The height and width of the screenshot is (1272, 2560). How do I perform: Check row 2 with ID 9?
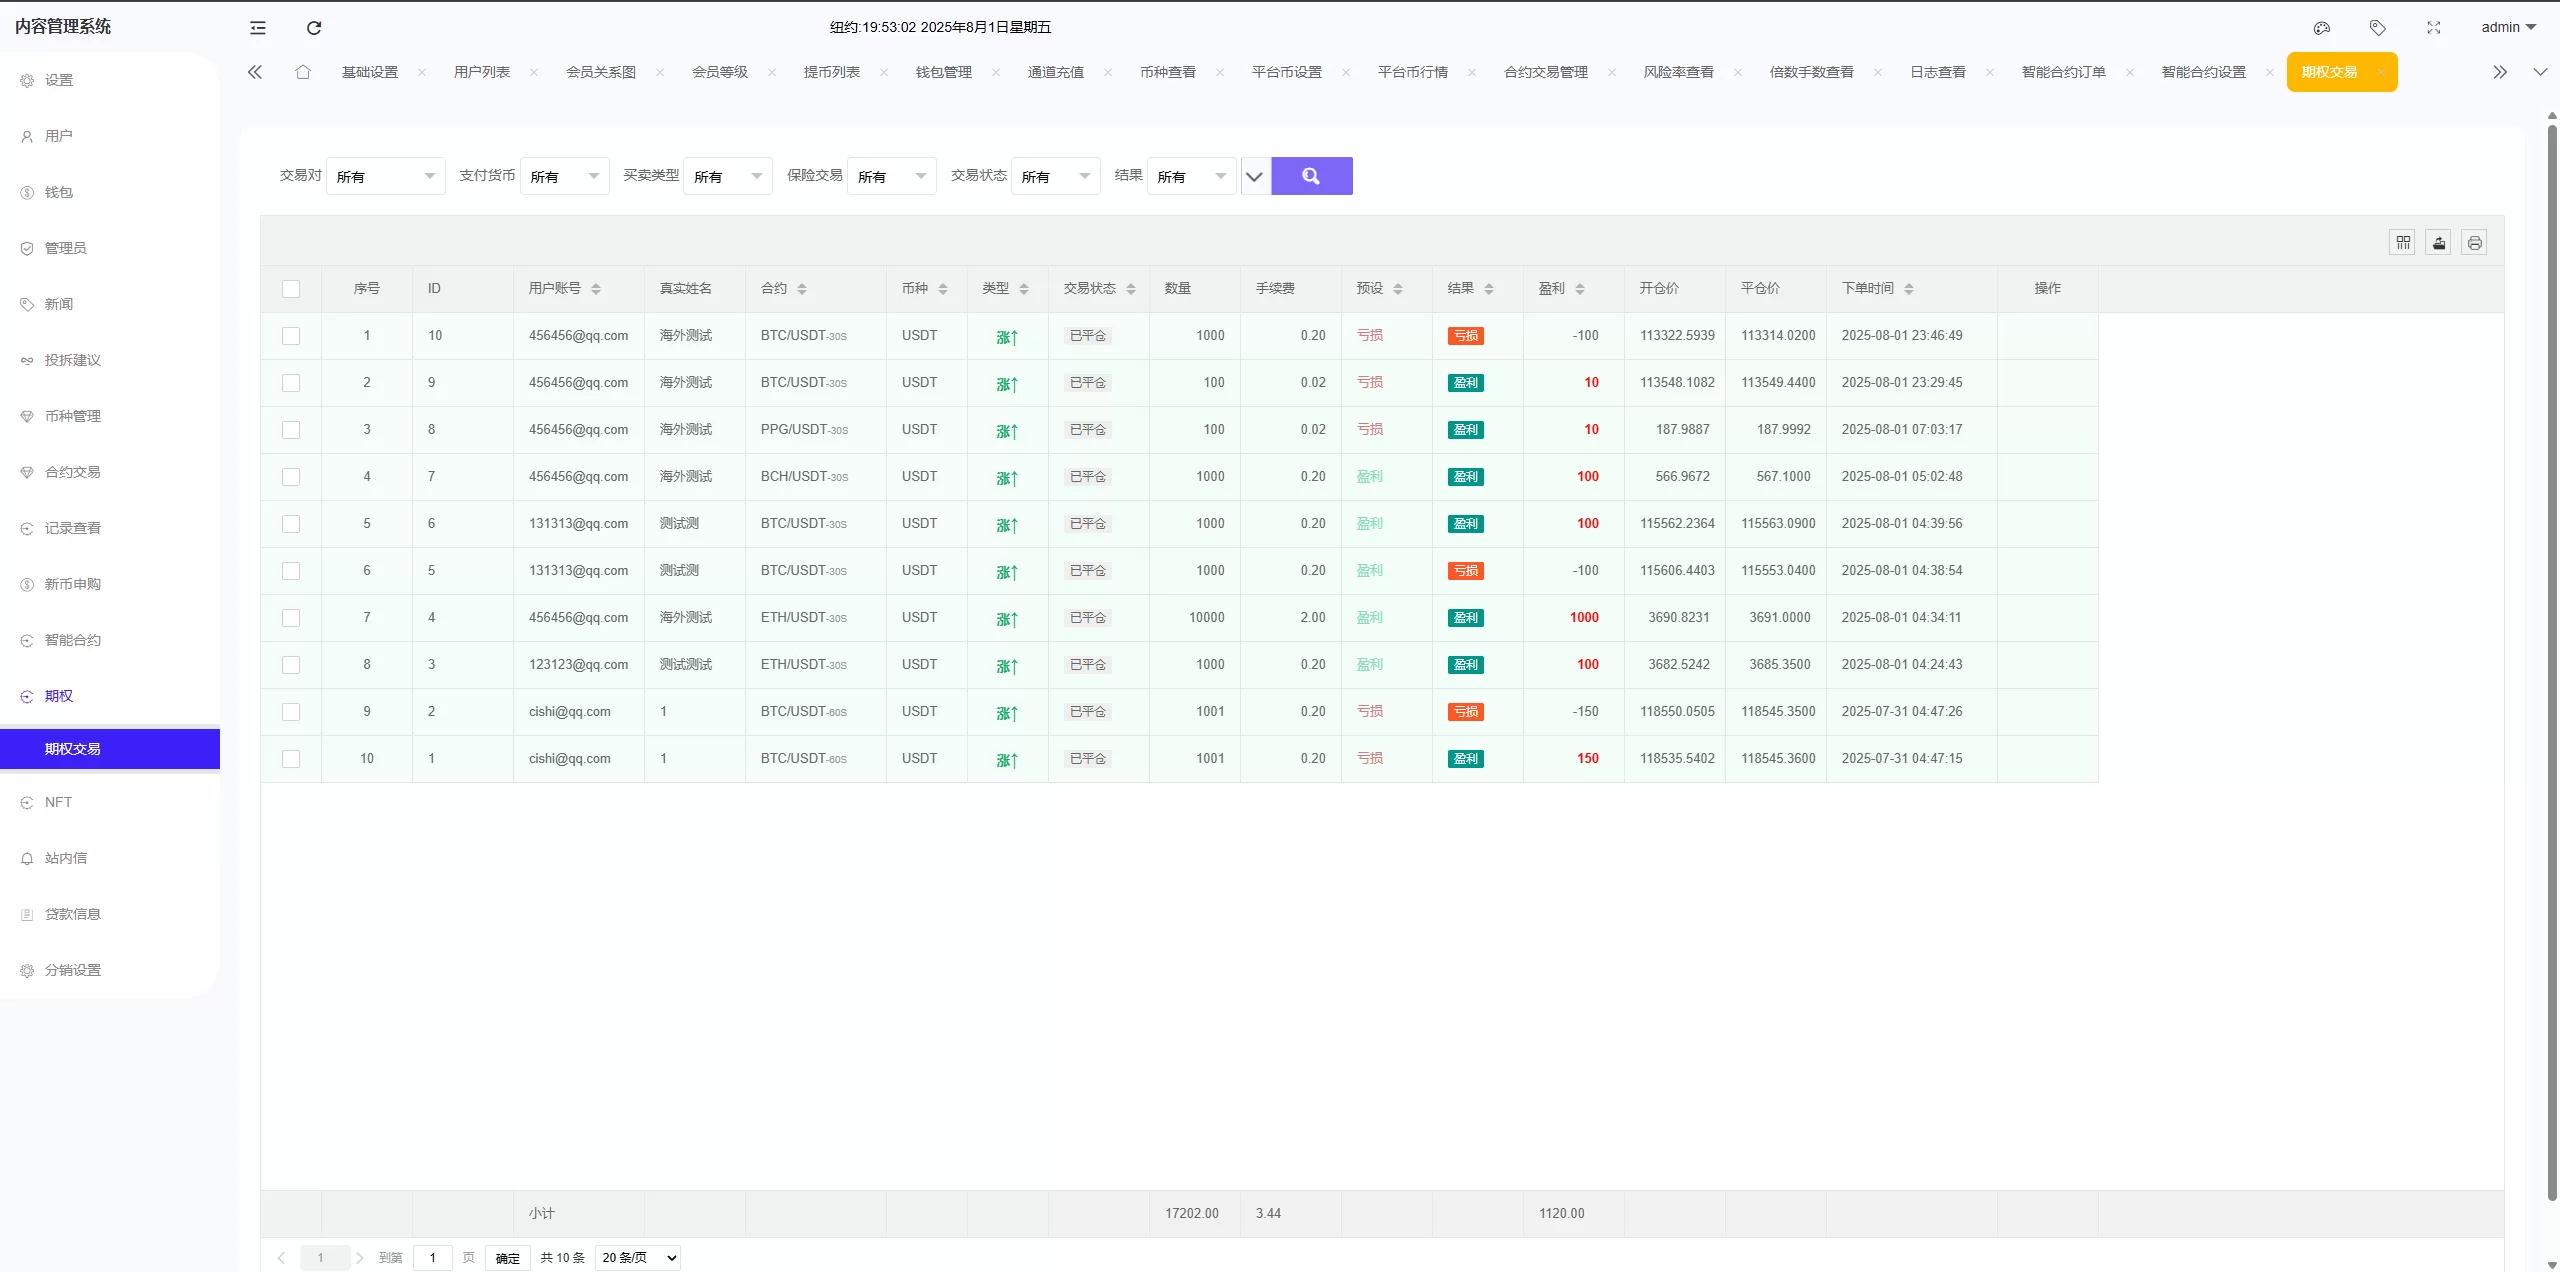(x=291, y=383)
